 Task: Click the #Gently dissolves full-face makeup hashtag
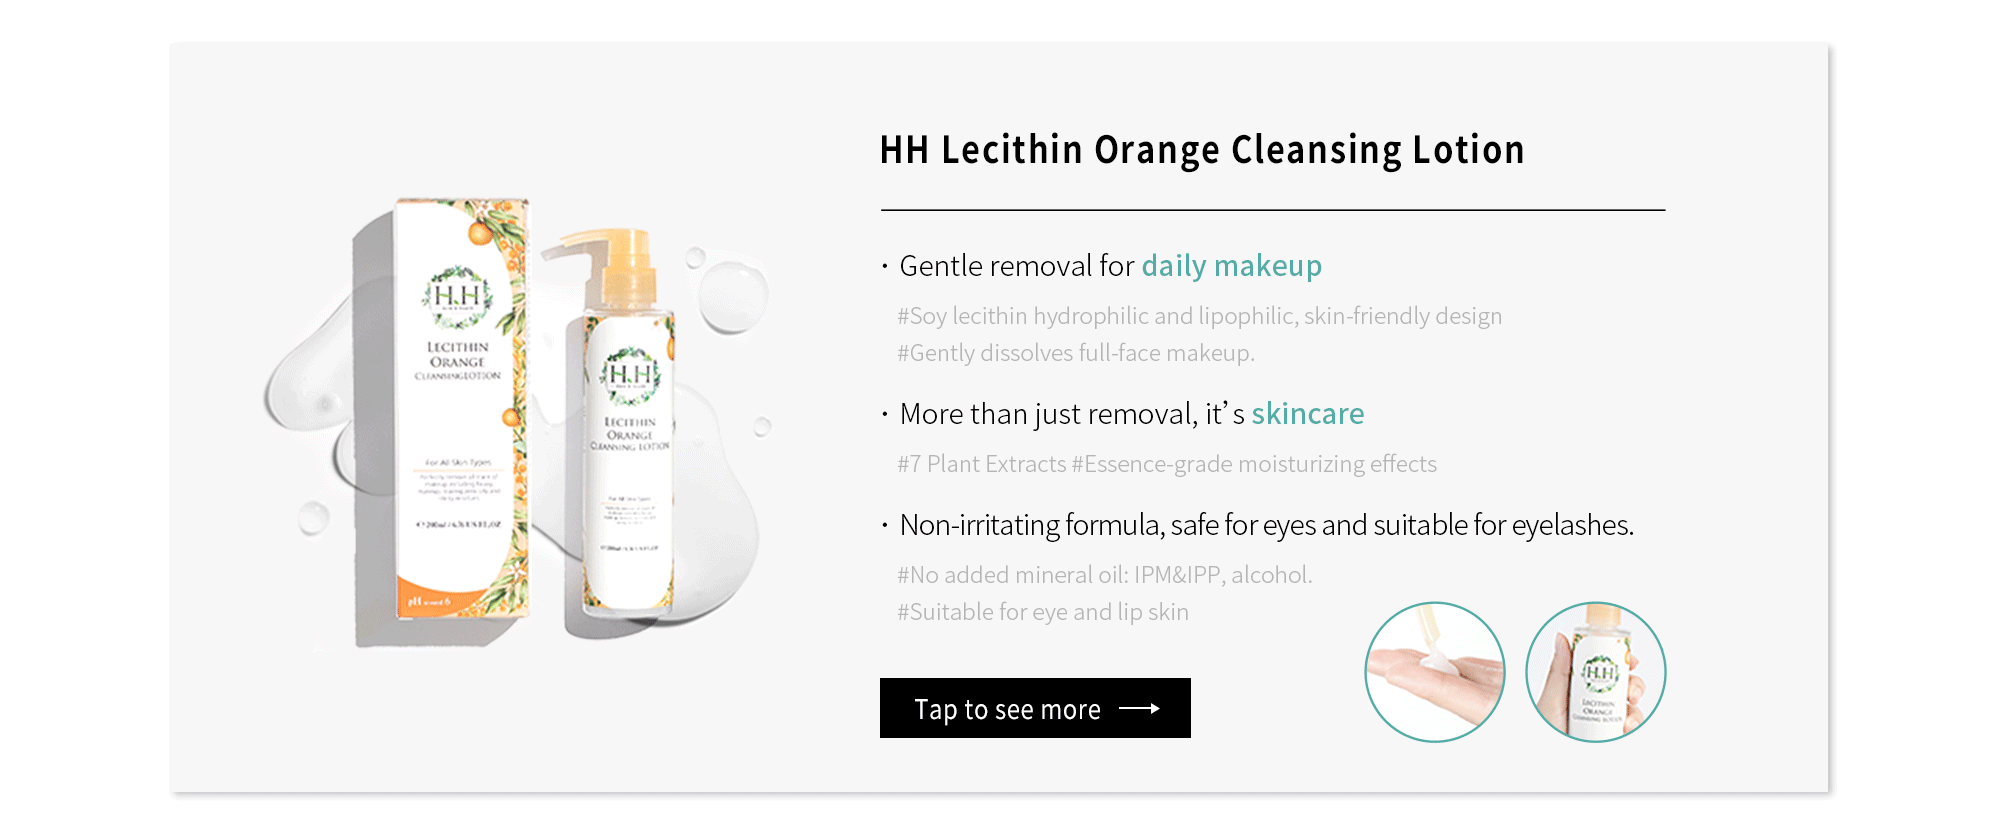click(x=1076, y=353)
